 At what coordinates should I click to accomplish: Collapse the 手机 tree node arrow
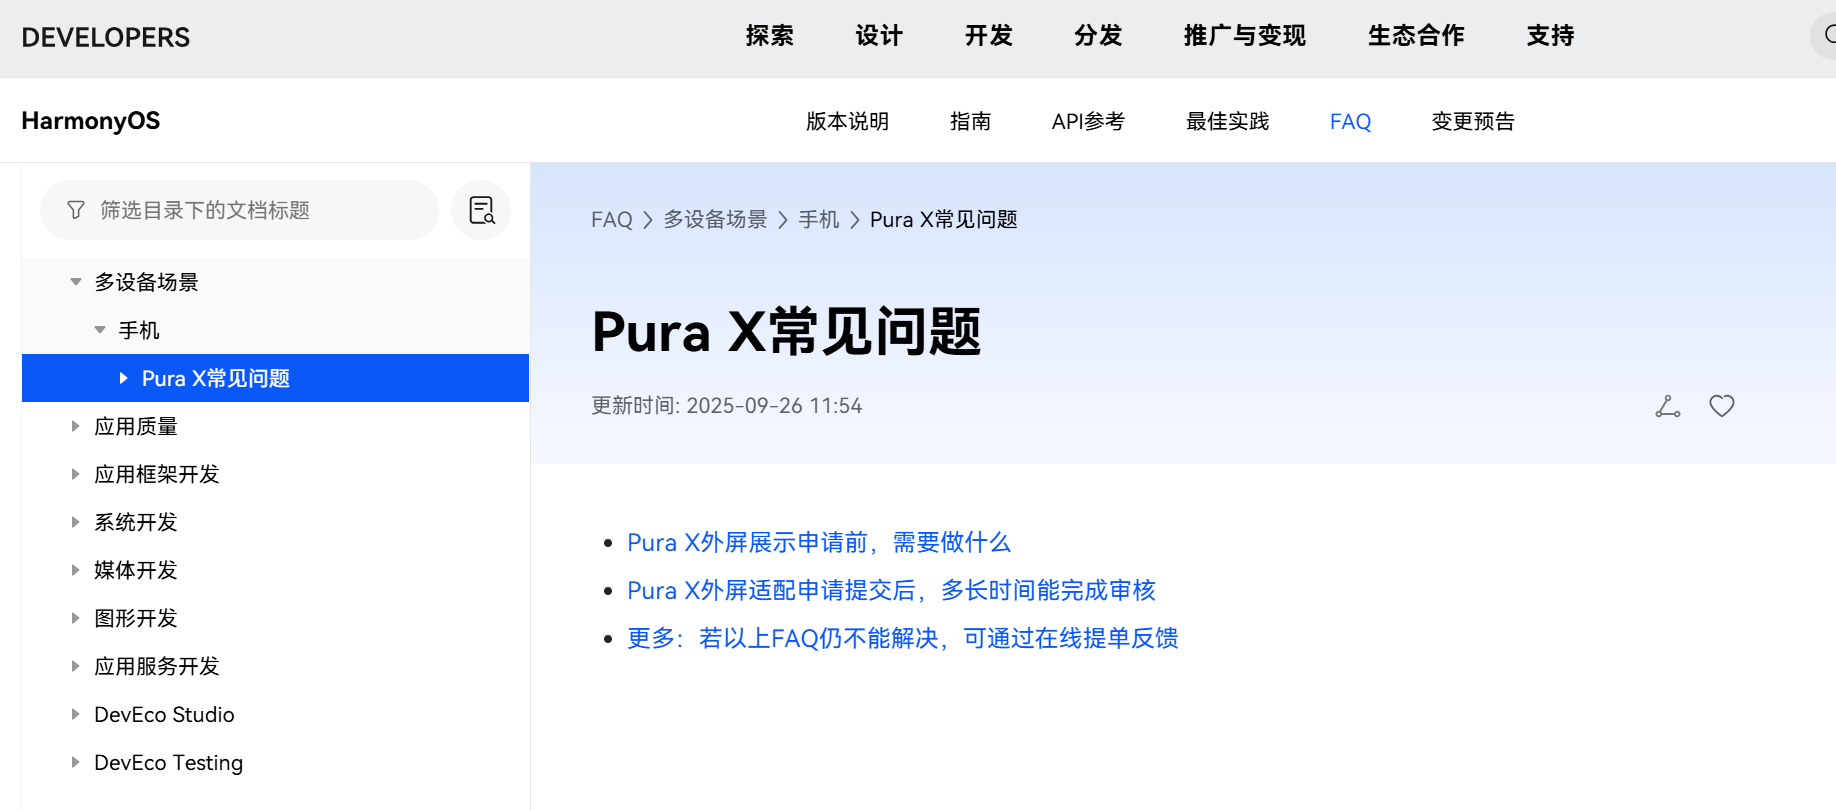(x=99, y=330)
